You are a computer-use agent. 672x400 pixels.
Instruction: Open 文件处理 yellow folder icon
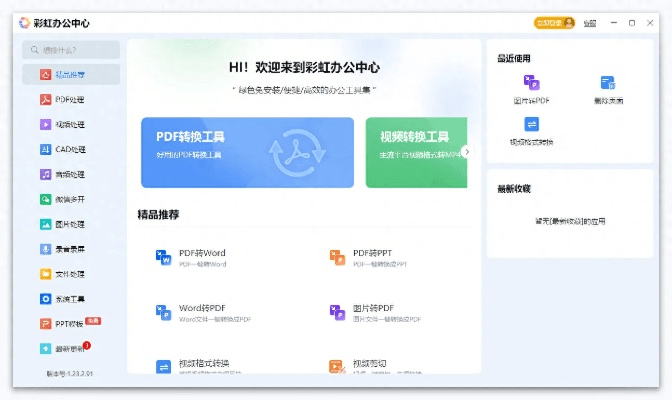45,274
